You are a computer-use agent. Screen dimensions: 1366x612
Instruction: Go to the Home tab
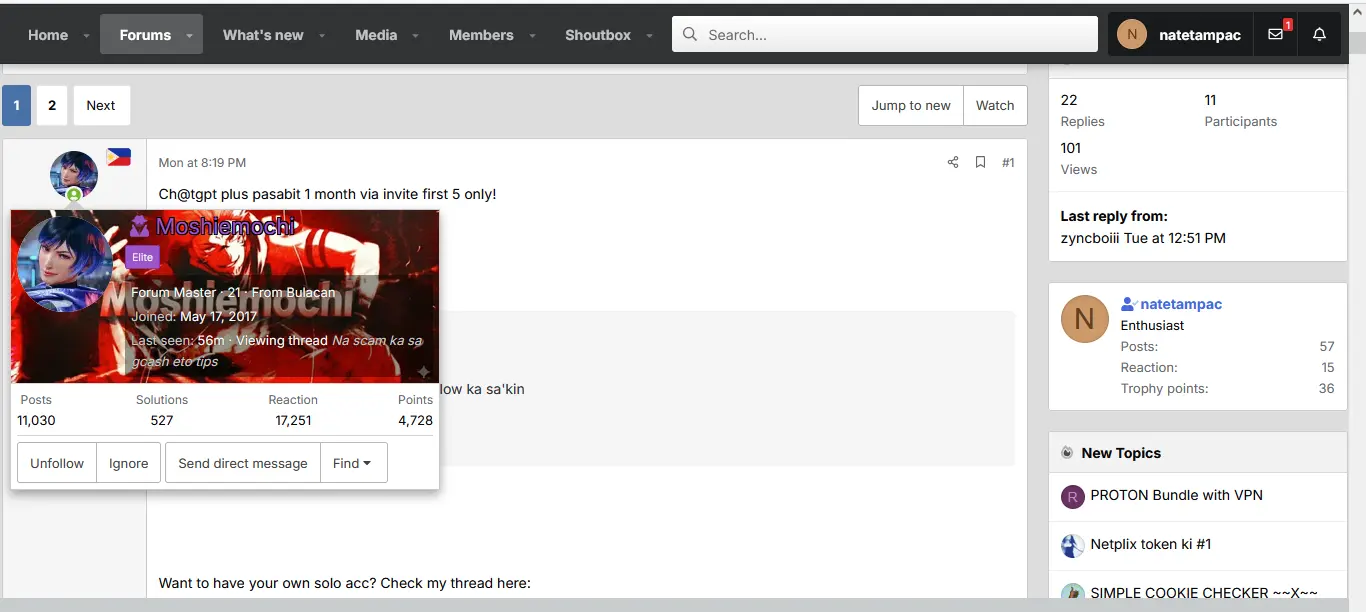tap(48, 35)
